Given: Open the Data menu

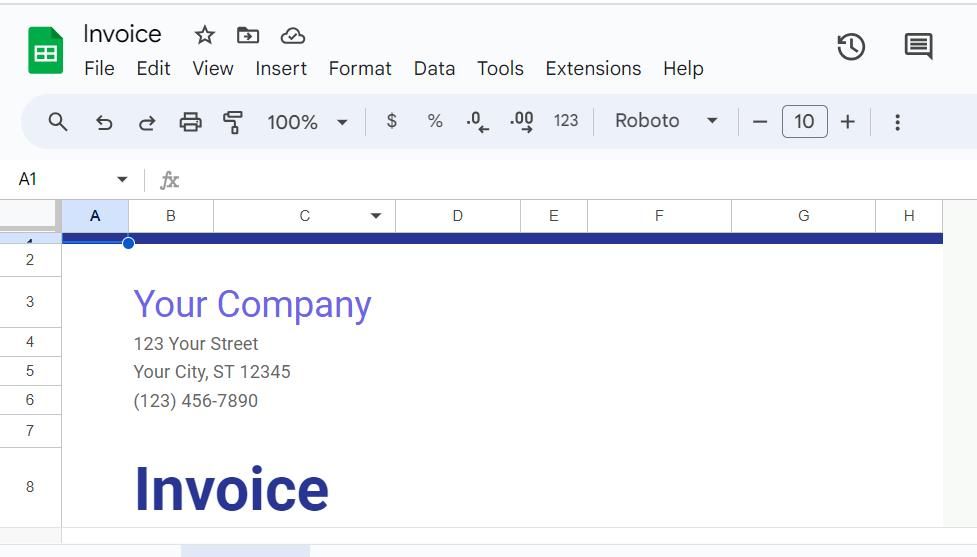Looking at the screenshot, I should click(434, 69).
